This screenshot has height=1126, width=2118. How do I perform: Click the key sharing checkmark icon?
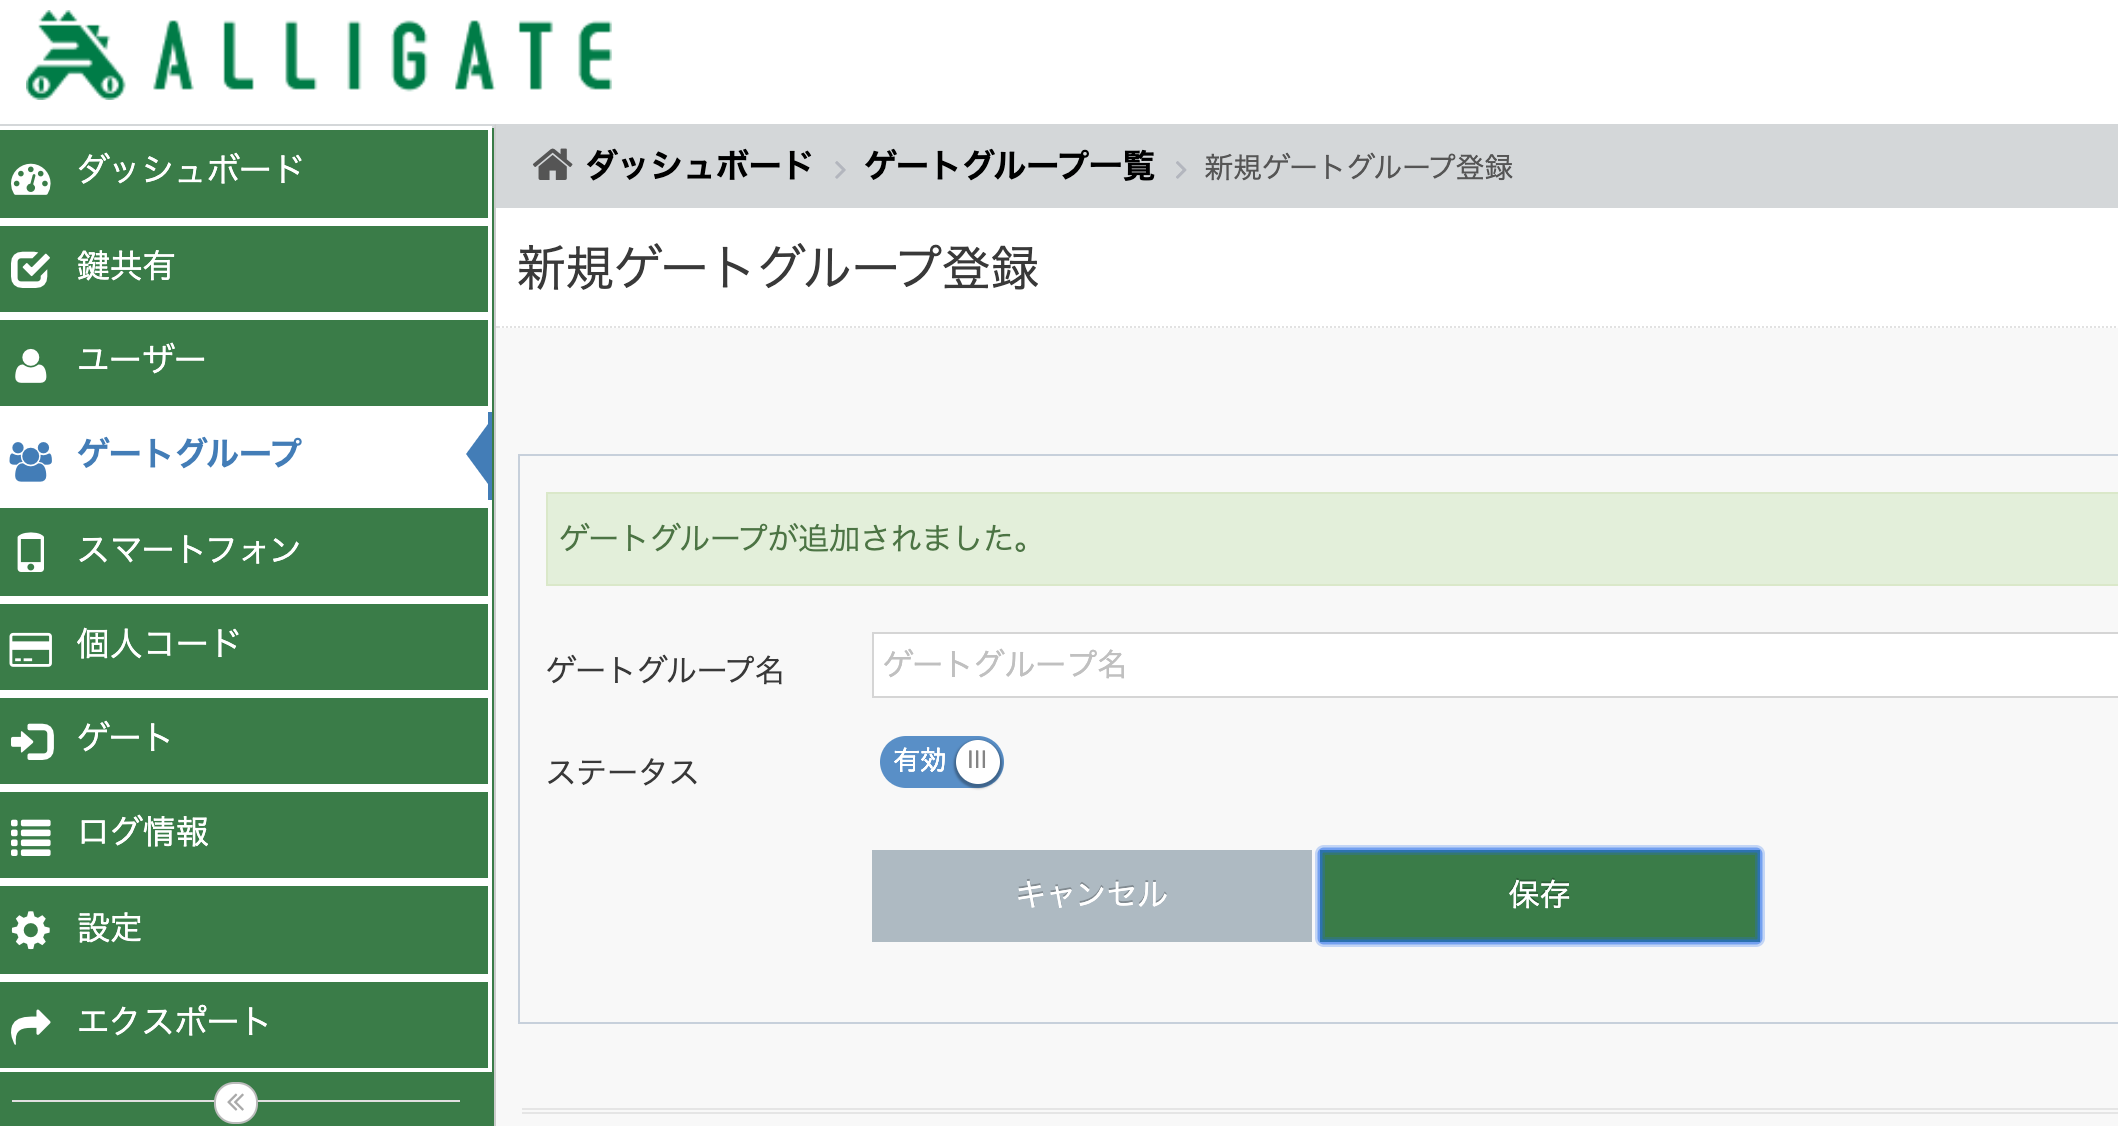30,269
